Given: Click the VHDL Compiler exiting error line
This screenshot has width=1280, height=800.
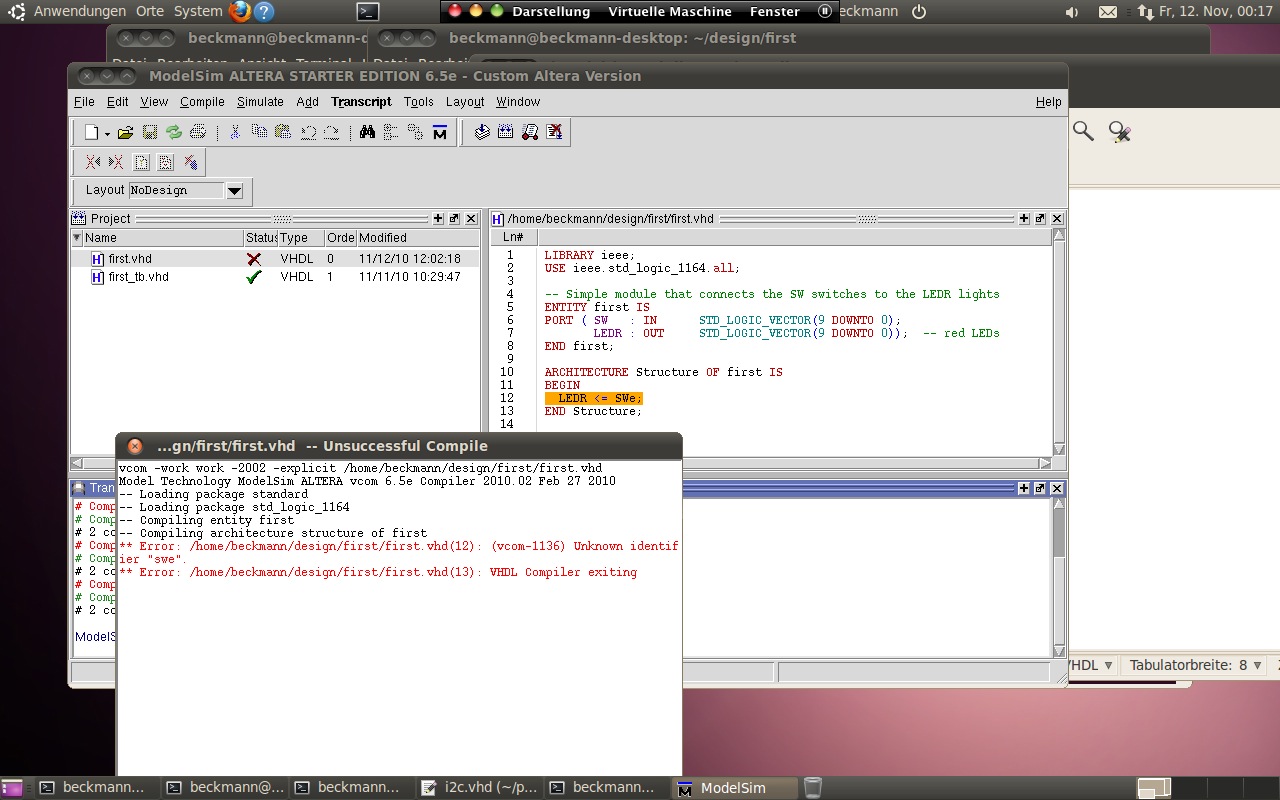Looking at the screenshot, I should (378, 572).
